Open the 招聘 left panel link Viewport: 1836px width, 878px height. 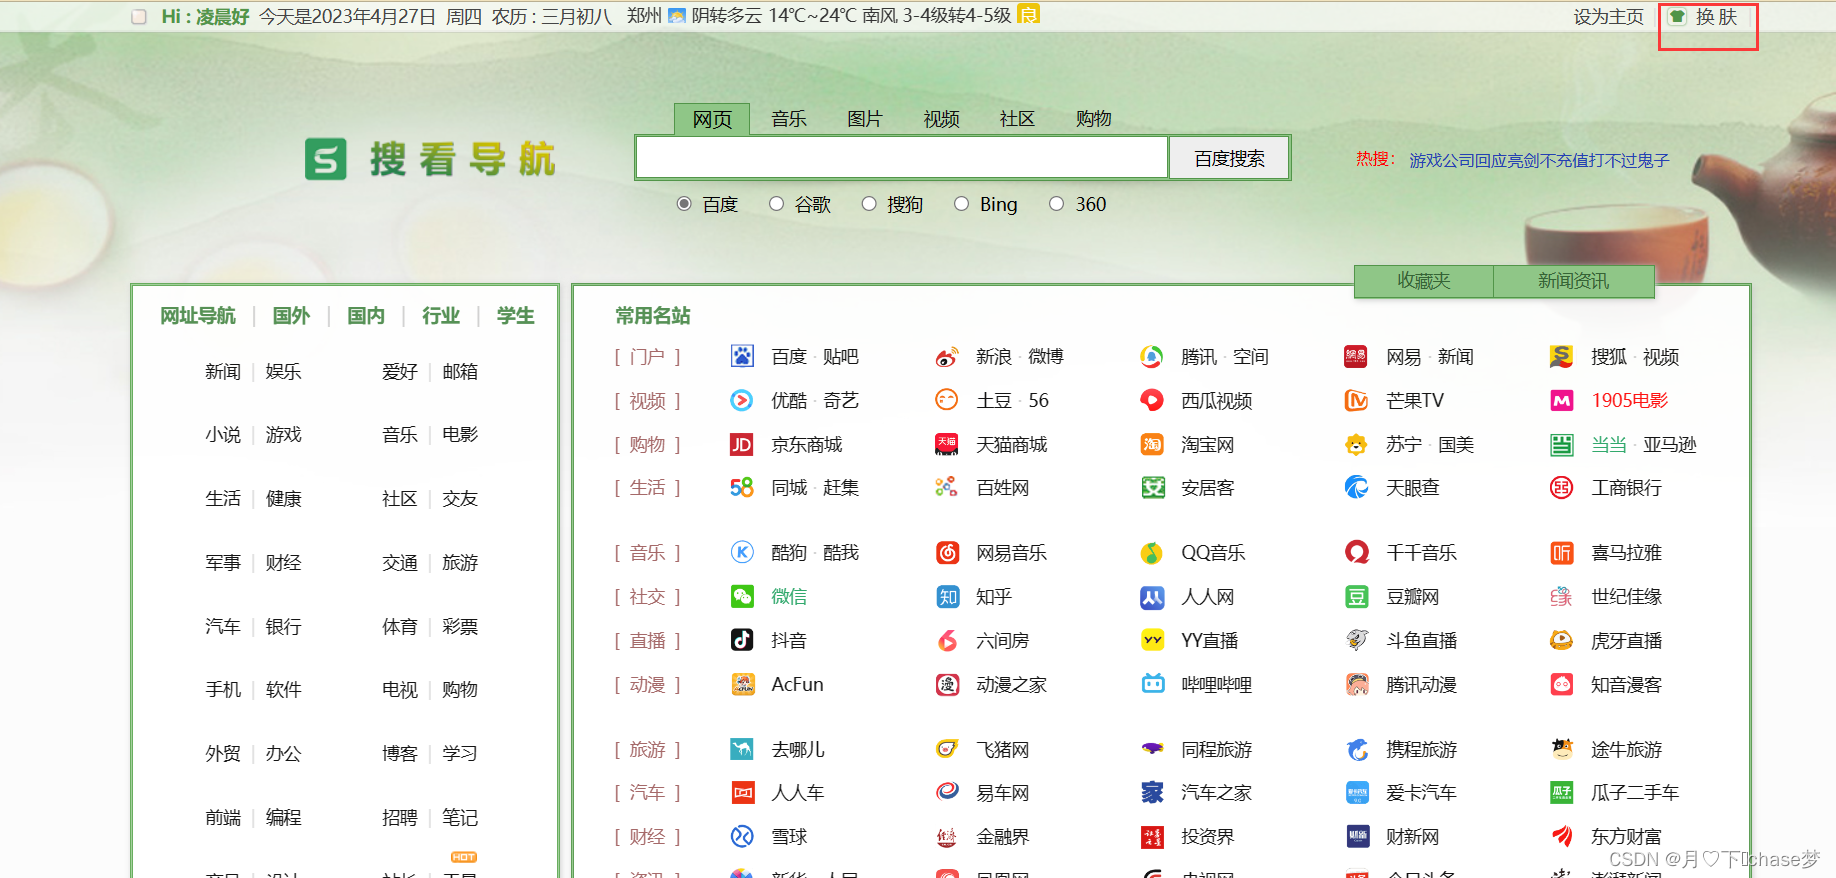coord(400,817)
